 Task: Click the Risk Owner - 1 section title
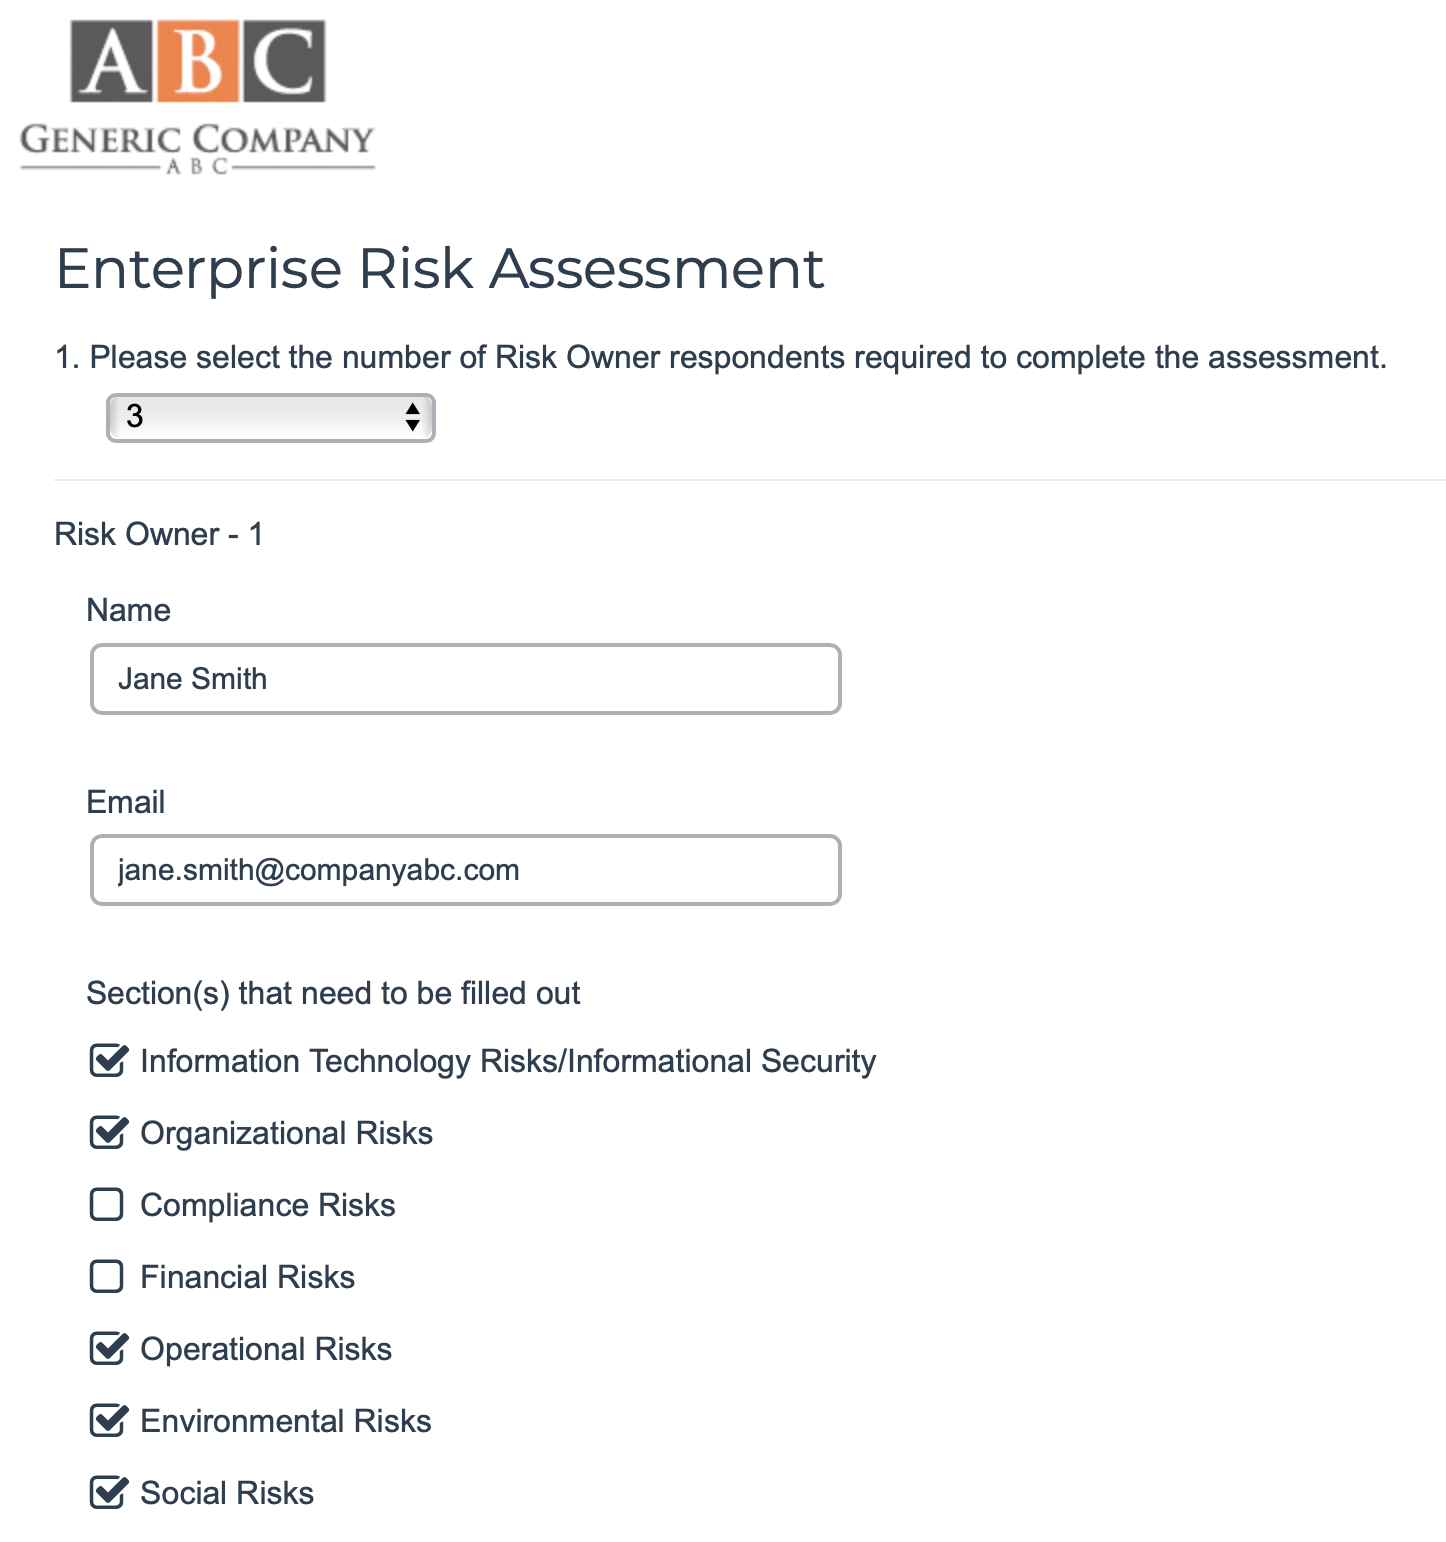point(159,534)
